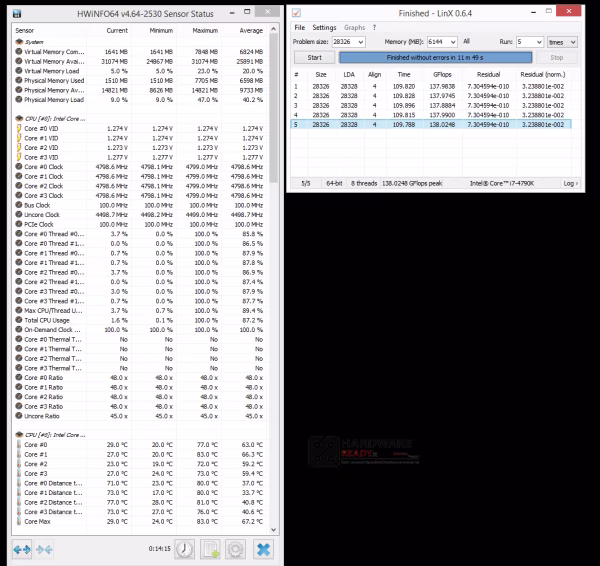The height and width of the screenshot is (566, 600).
Task: Click the LinX title bar checkmark icon
Action: point(296,13)
